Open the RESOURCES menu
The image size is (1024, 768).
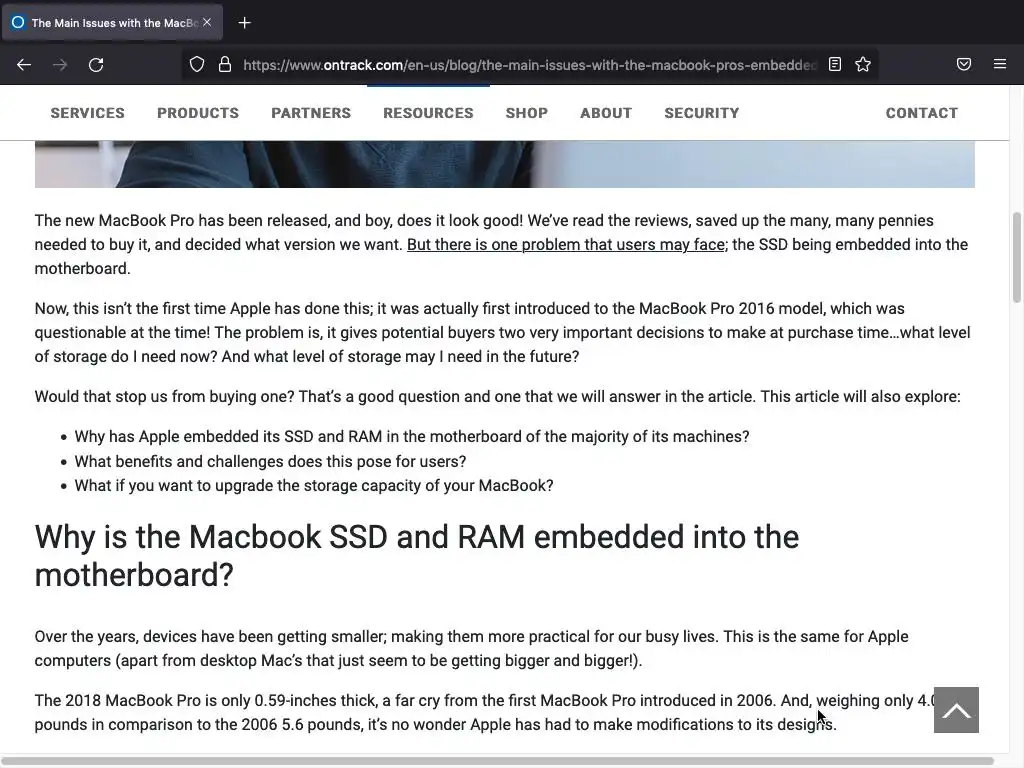pos(428,113)
